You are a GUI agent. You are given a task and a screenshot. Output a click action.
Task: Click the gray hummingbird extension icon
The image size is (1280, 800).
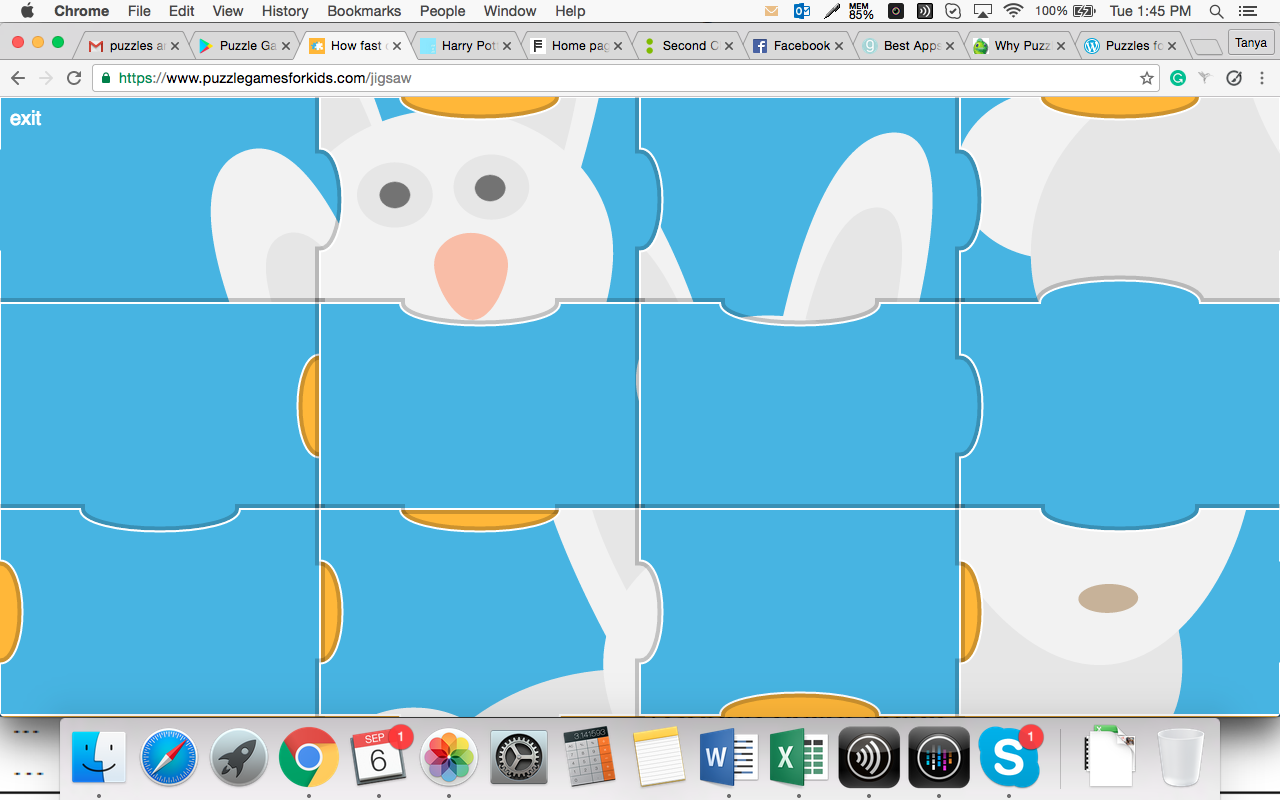pos(1205,78)
